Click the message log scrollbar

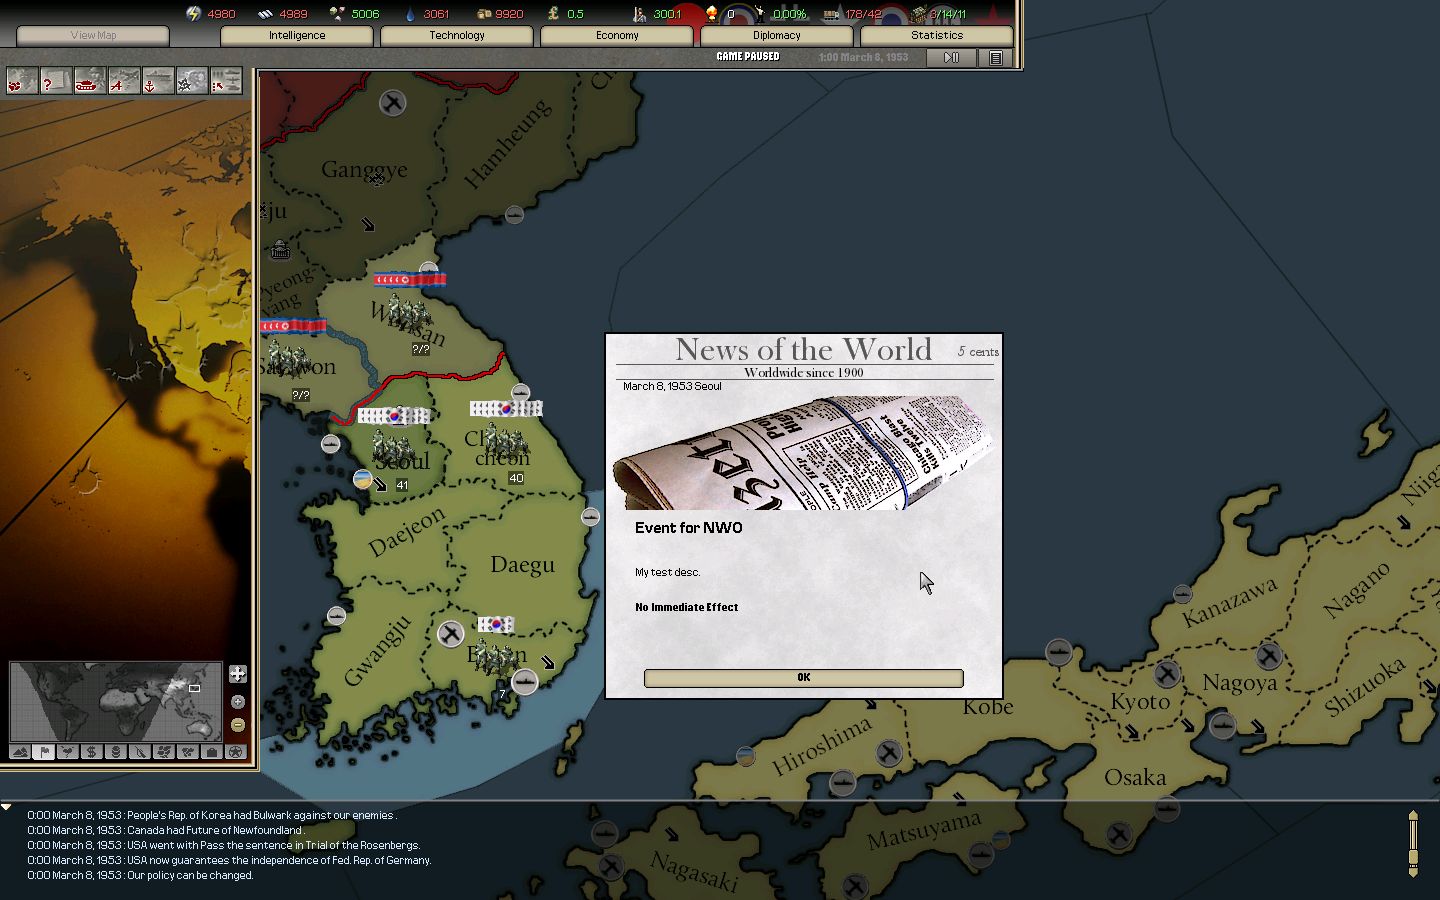(1413, 844)
